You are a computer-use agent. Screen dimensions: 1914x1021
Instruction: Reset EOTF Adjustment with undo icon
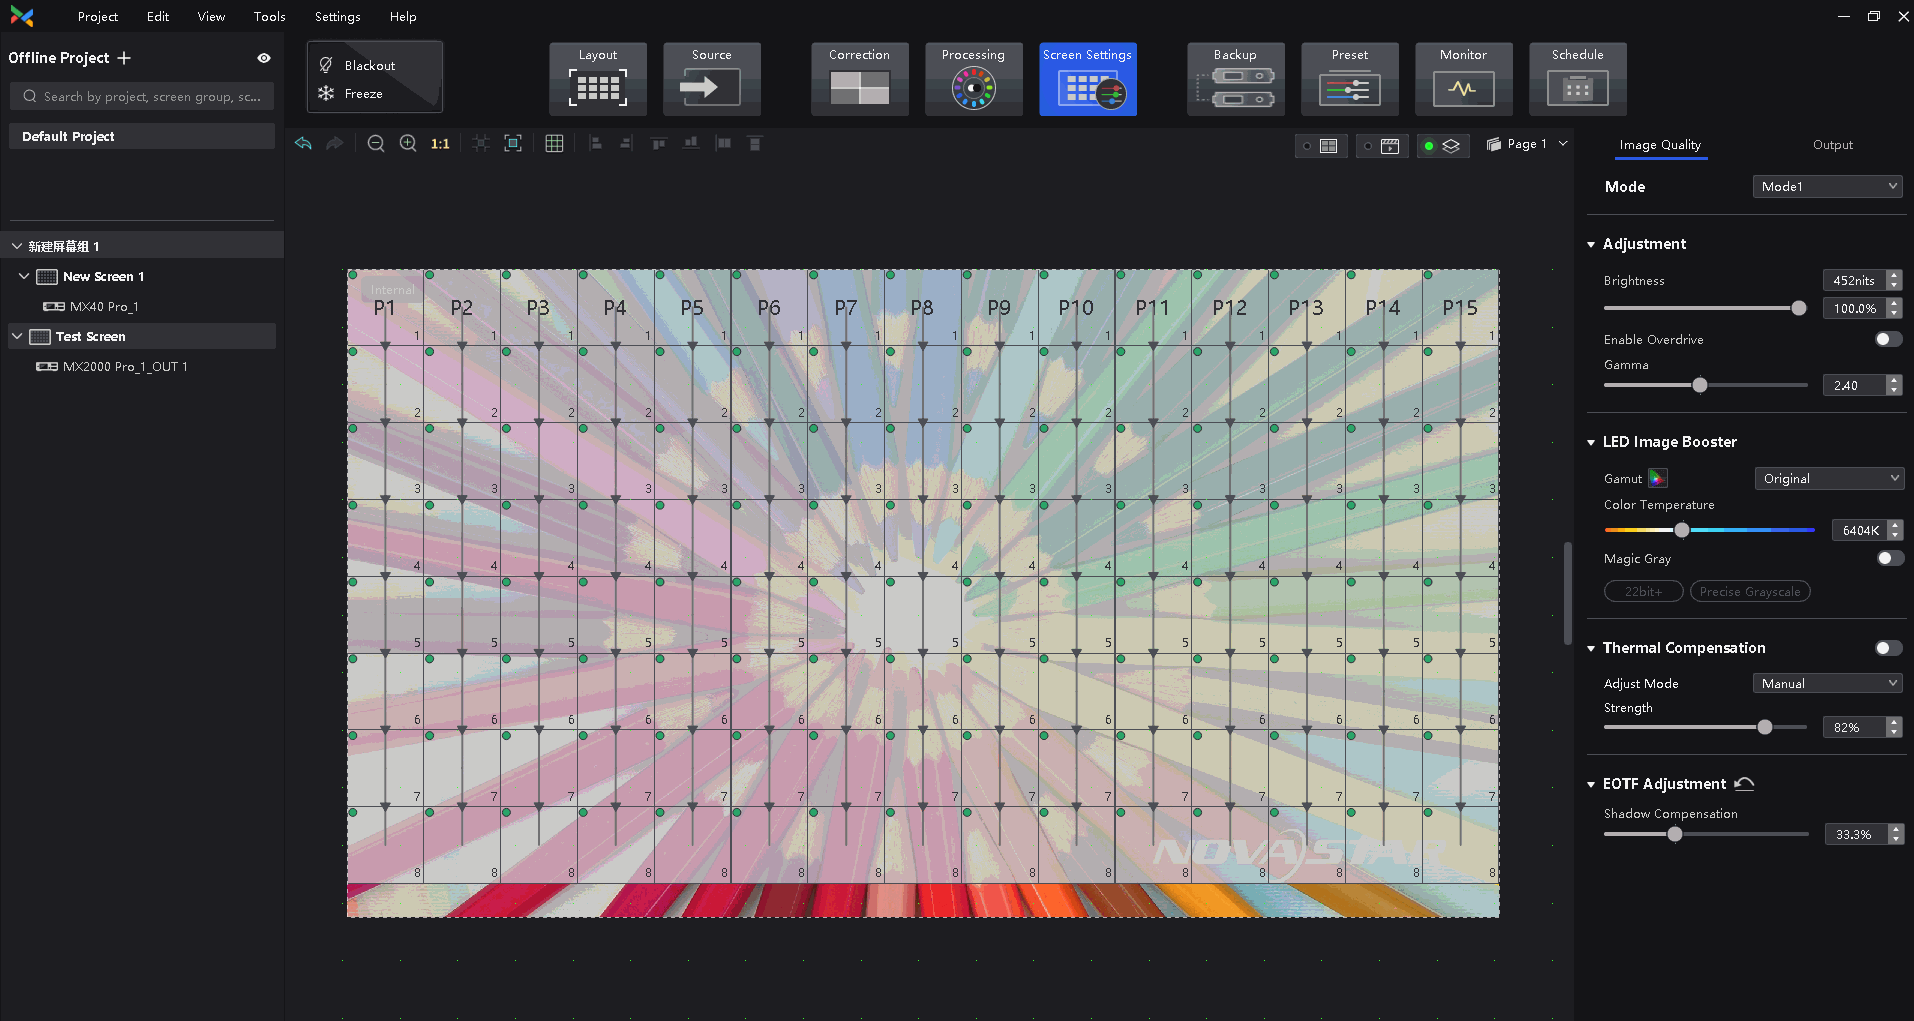(1744, 784)
